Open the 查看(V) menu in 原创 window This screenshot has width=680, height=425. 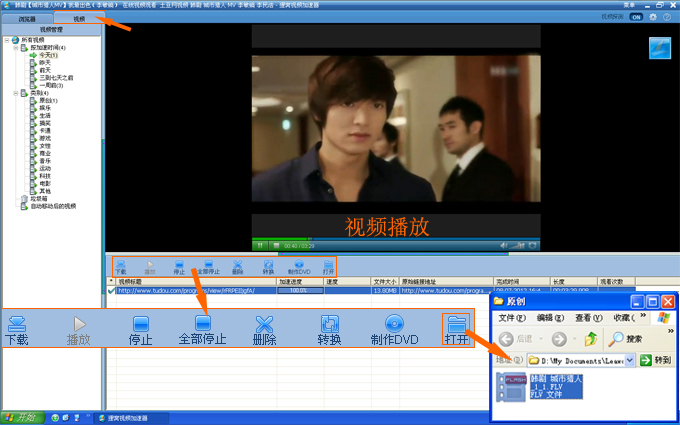click(x=588, y=318)
